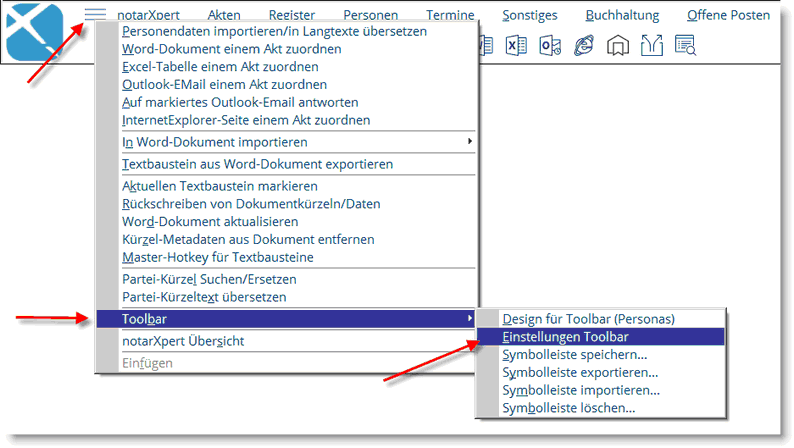Expand the Toolbar submenu entry
The image size is (794, 448).
286,319
